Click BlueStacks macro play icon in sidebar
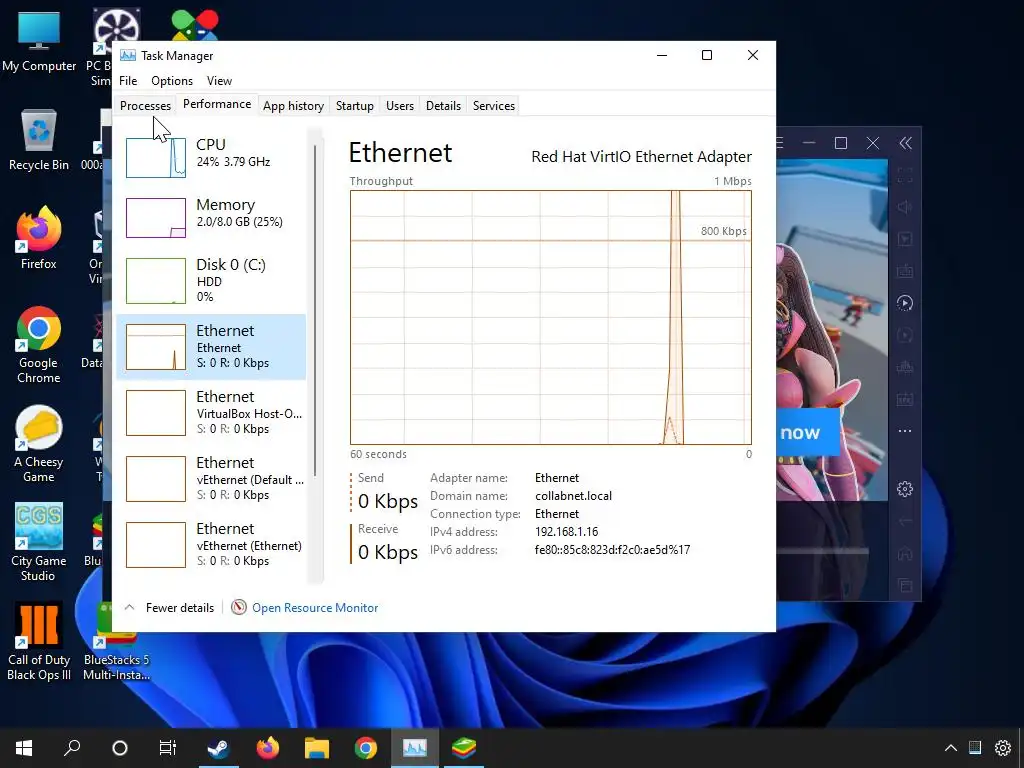 coord(904,302)
